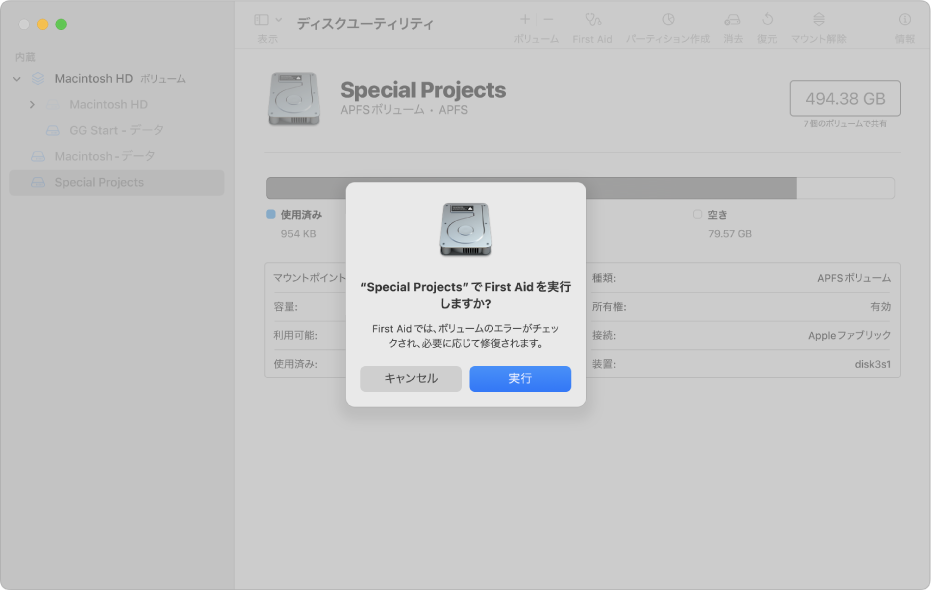931x593 pixels.
Task: Click the Appleファブリック connection value
Action: pyautogui.click(x=849, y=335)
